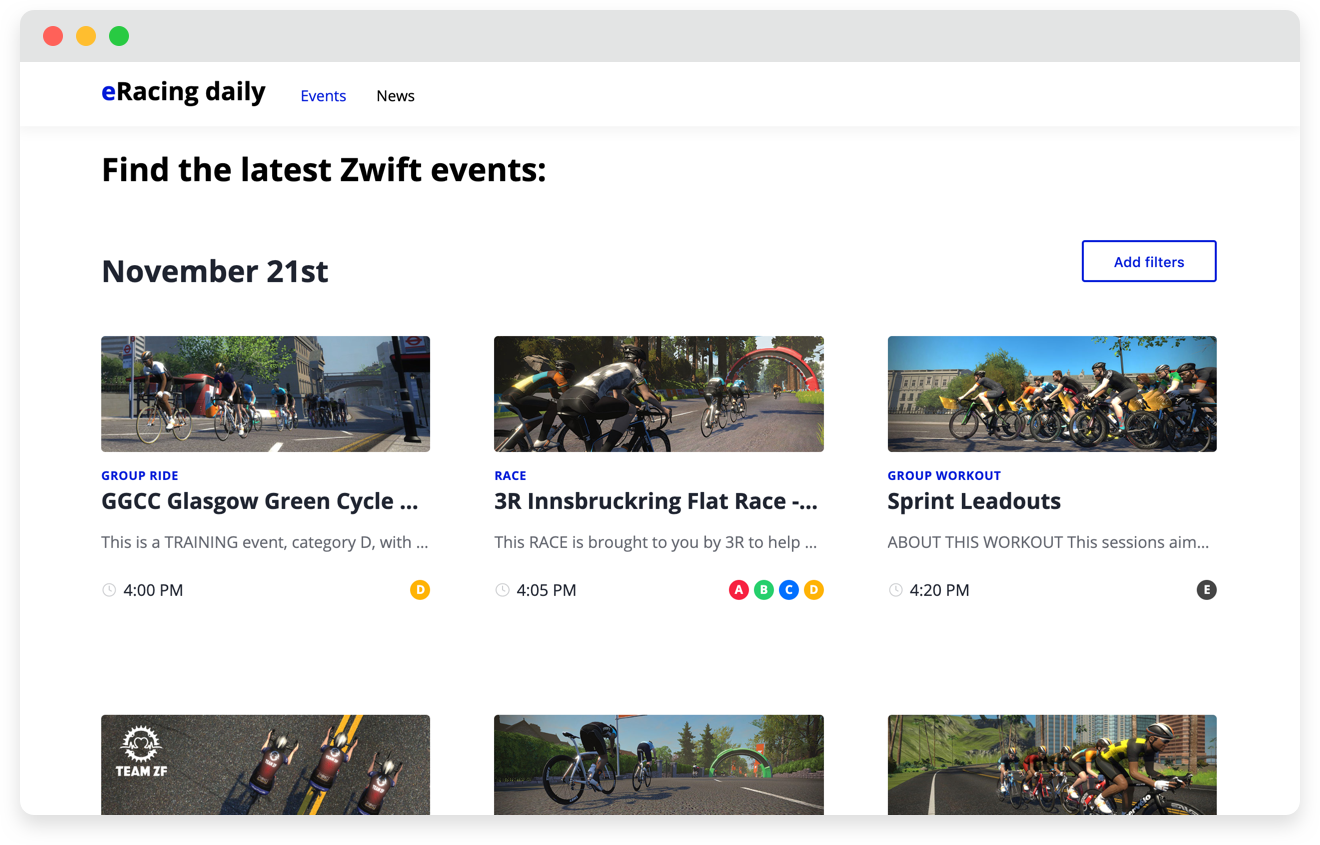Select the category D badge on GGCC ride

(420, 590)
